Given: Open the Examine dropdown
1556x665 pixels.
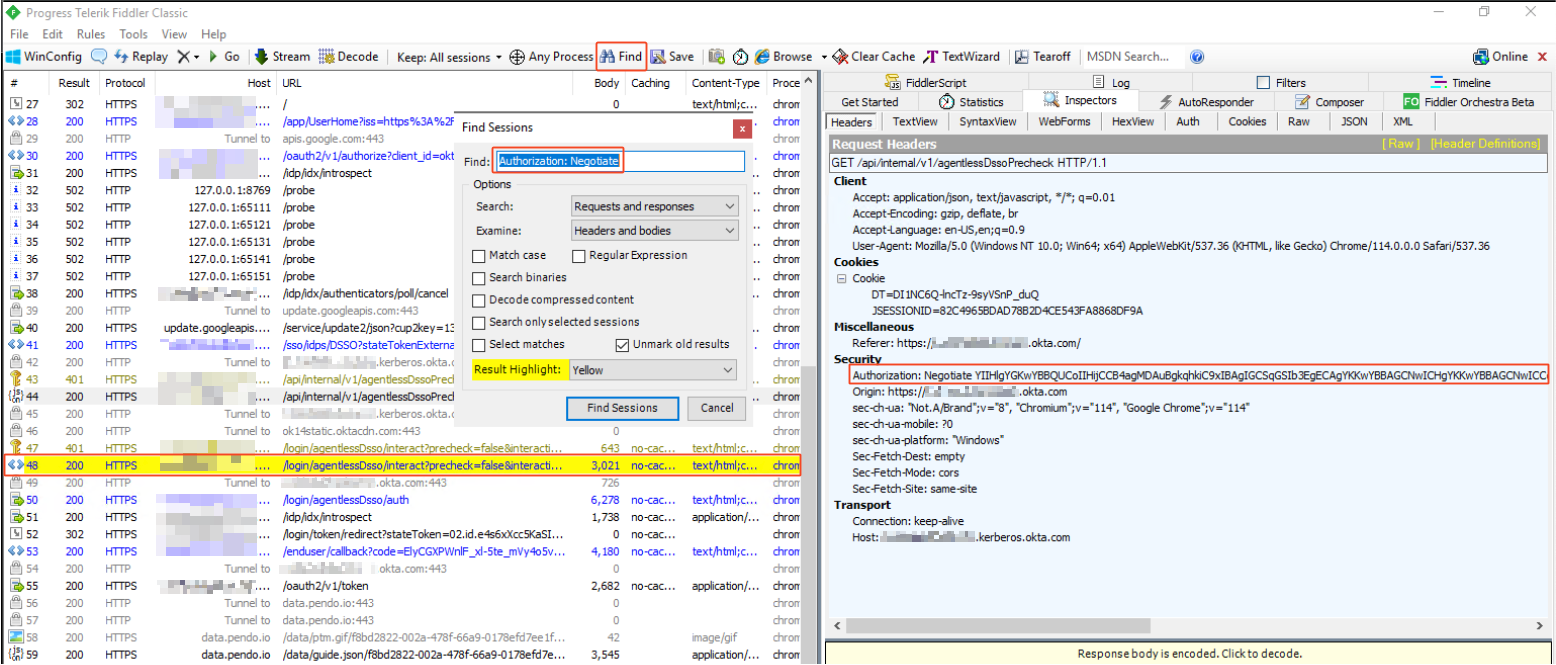Looking at the screenshot, I should pyautogui.click(x=655, y=230).
